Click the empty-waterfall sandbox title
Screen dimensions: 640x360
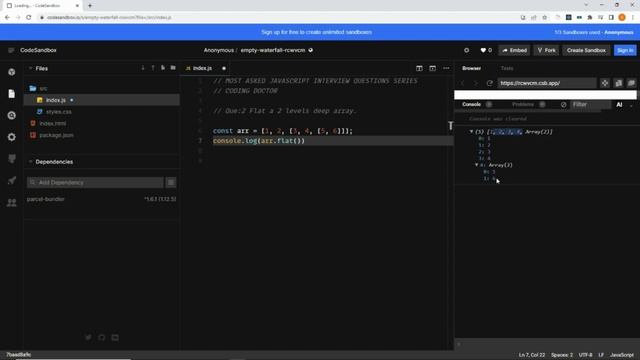coord(273,50)
